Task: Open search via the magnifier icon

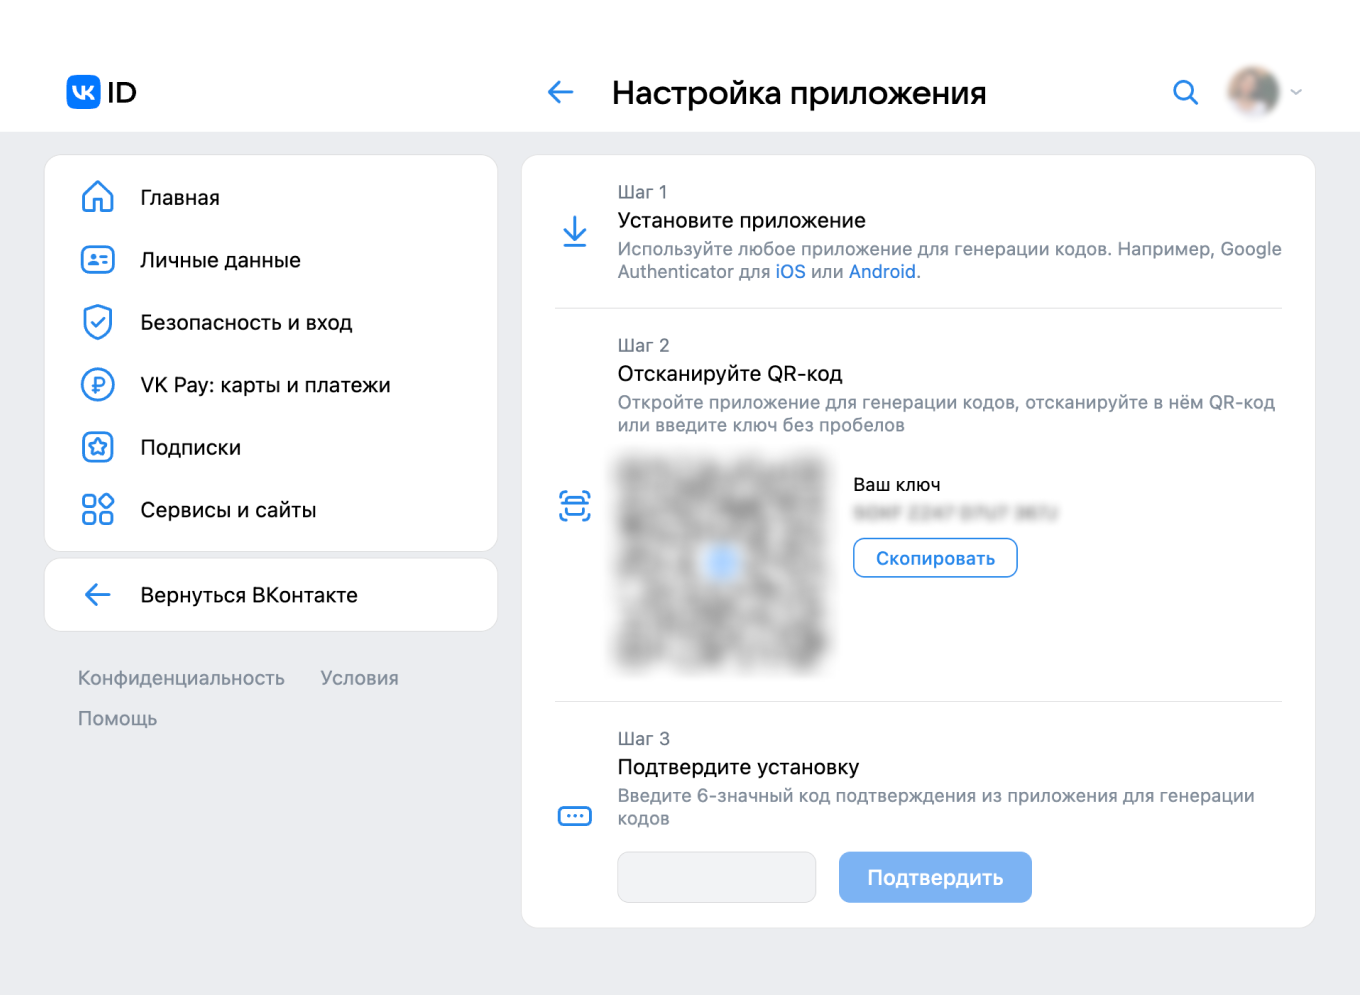Action: [x=1185, y=91]
